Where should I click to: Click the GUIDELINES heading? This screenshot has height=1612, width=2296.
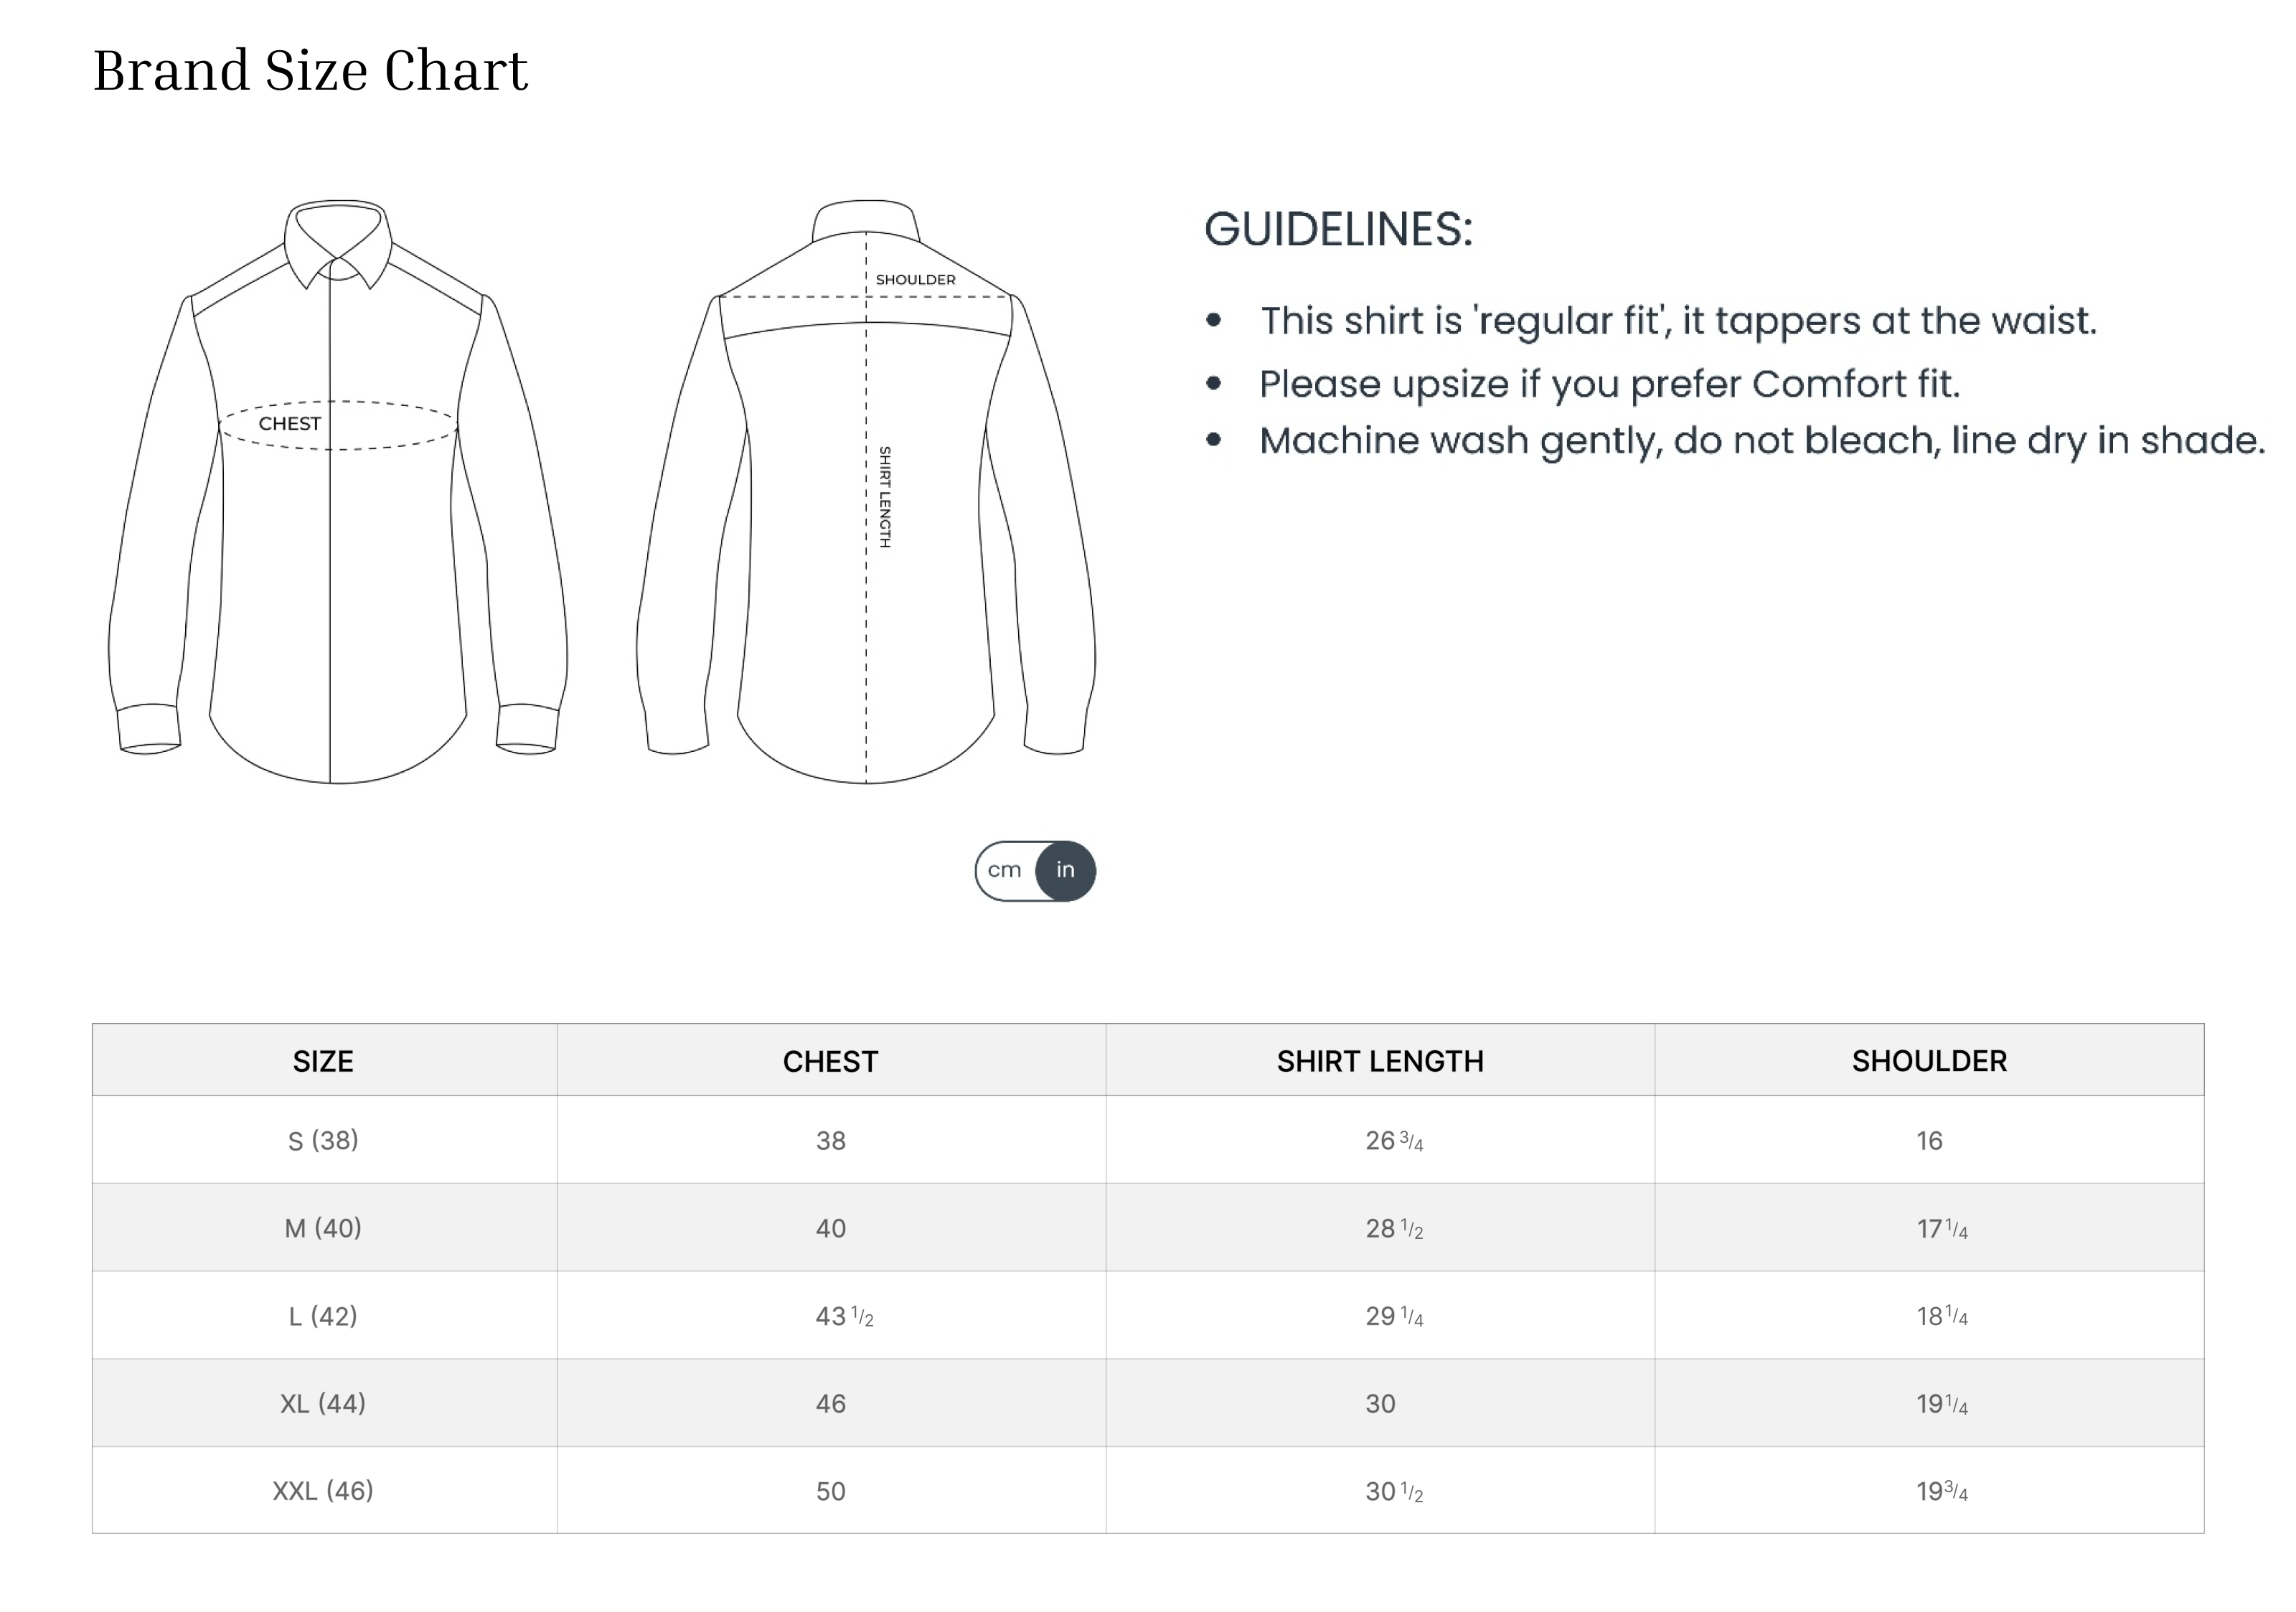click(x=1338, y=230)
